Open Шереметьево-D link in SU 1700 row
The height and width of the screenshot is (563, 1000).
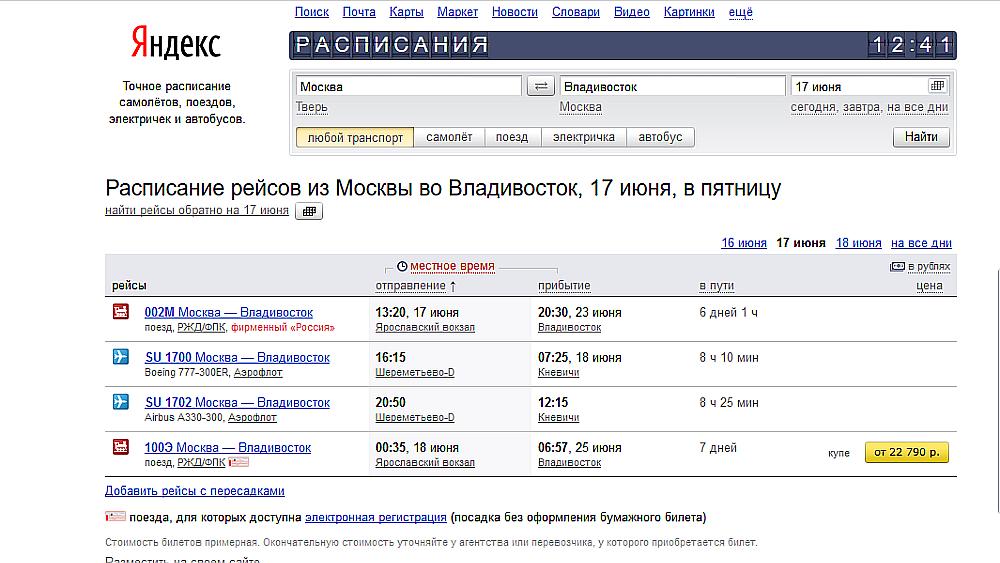[415, 372]
